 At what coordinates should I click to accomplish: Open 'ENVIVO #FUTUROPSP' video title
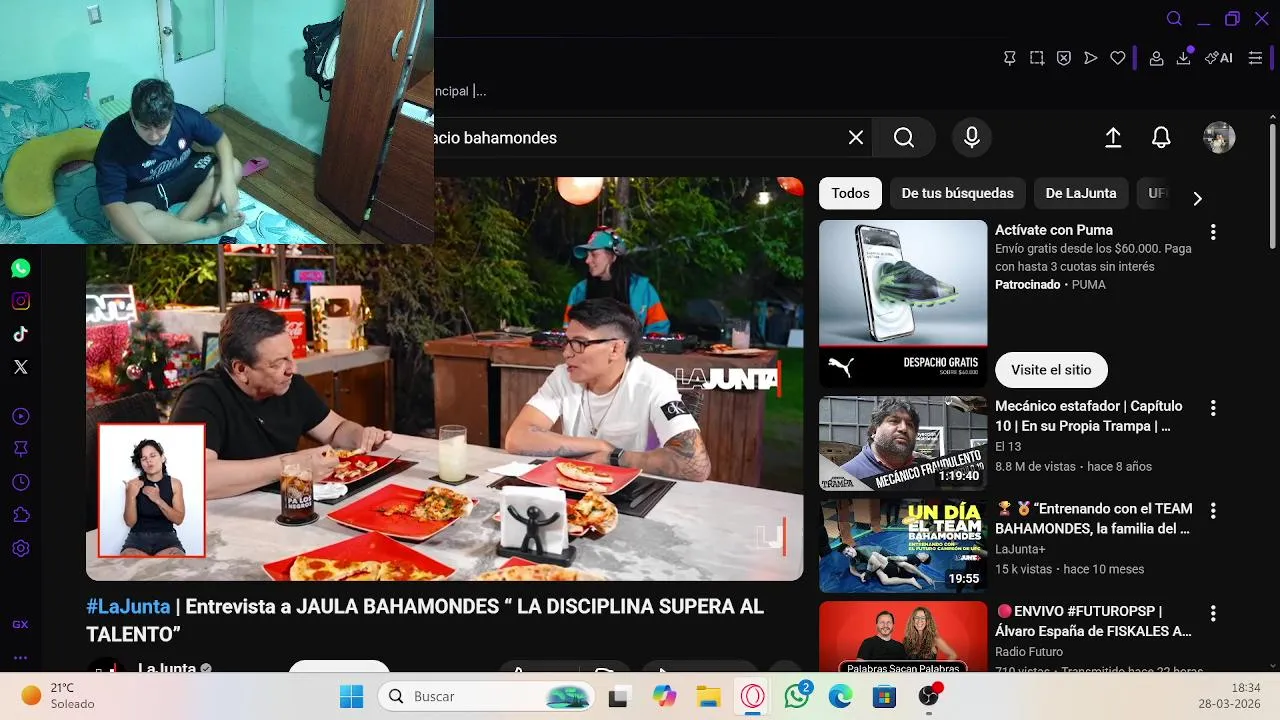click(x=1094, y=621)
